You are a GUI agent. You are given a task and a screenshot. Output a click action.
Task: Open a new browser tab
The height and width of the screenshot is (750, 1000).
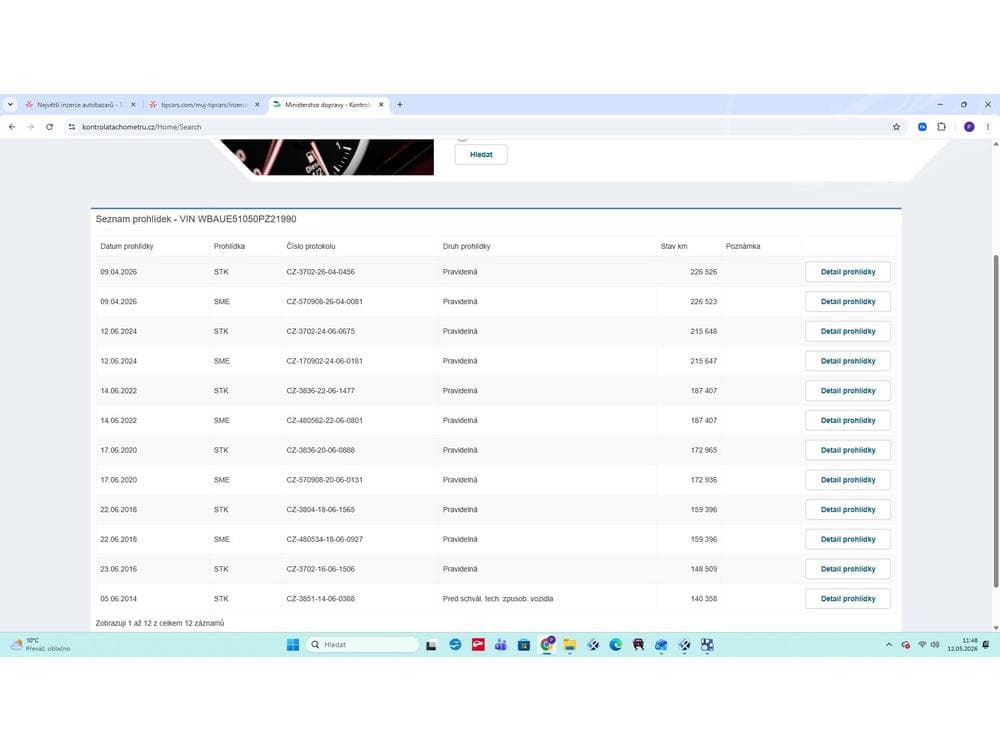tap(400, 105)
